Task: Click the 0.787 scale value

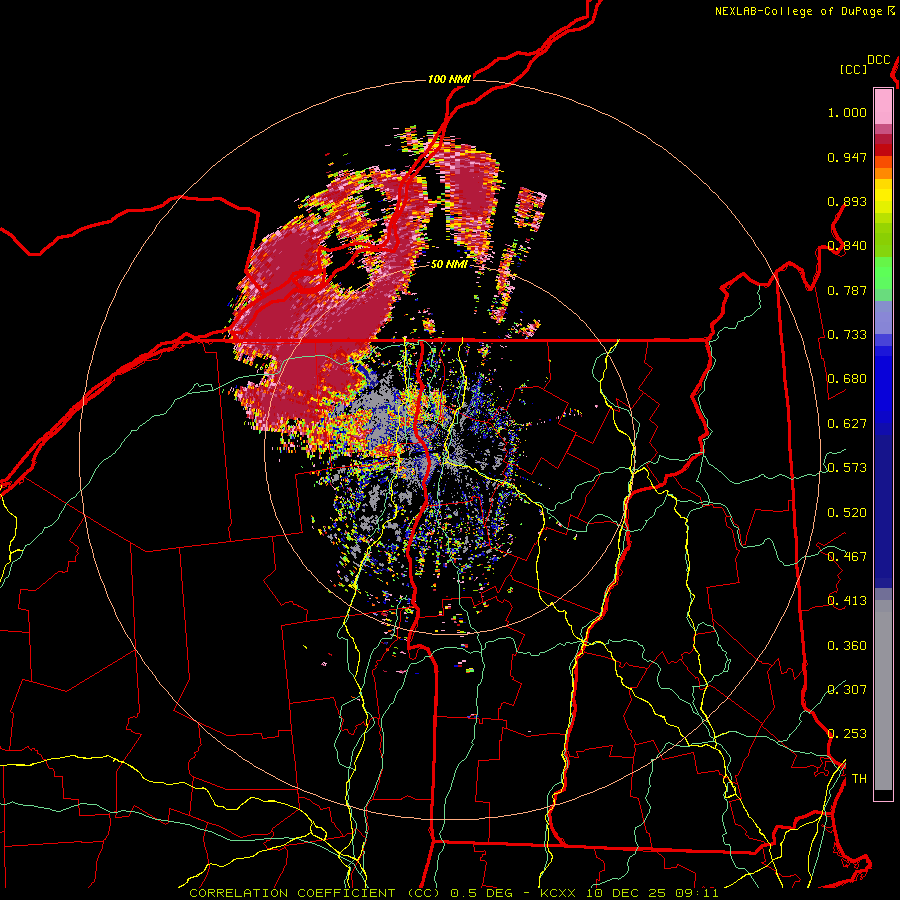Action: [847, 290]
